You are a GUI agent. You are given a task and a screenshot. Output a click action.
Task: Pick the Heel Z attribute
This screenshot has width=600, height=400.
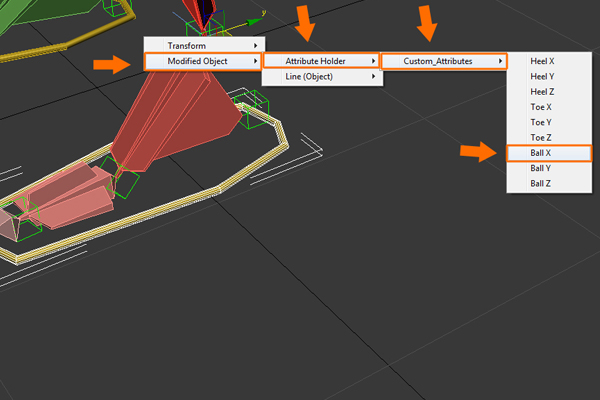coord(549,92)
